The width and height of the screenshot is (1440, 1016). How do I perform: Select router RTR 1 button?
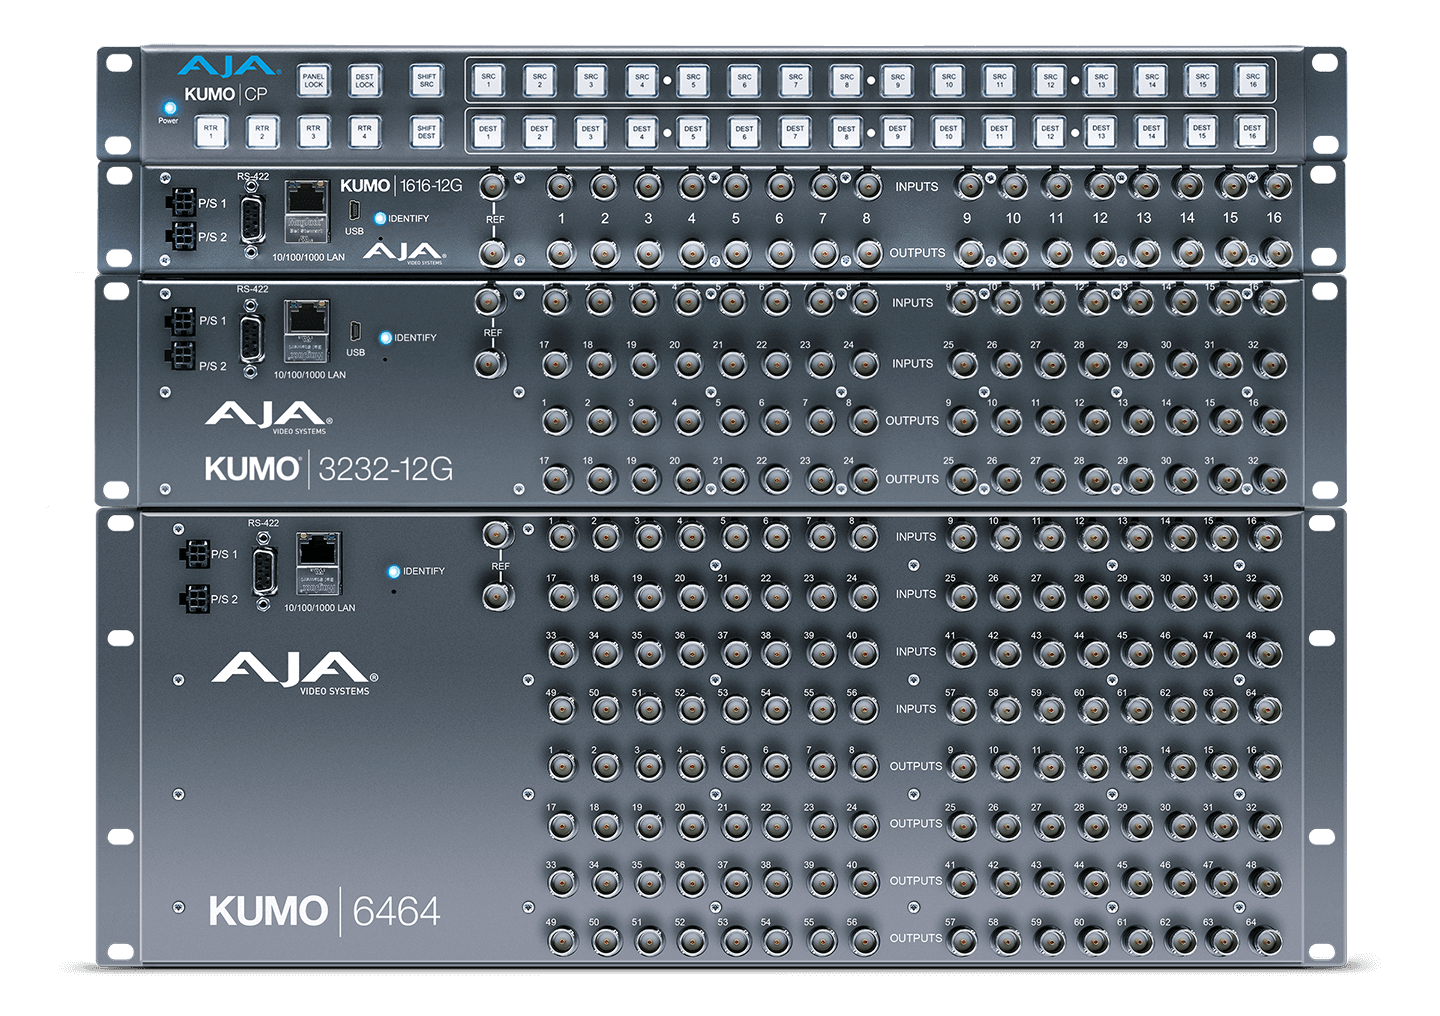pos(211,132)
